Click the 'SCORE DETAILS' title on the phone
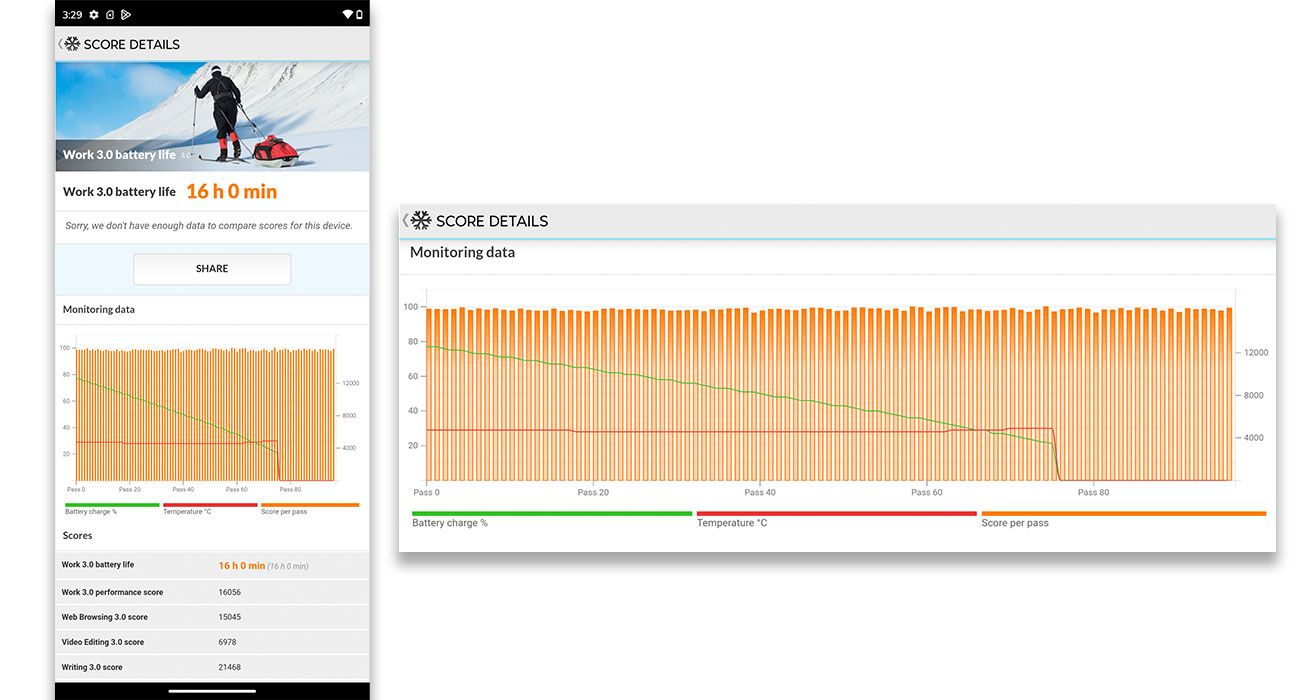 pos(132,44)
